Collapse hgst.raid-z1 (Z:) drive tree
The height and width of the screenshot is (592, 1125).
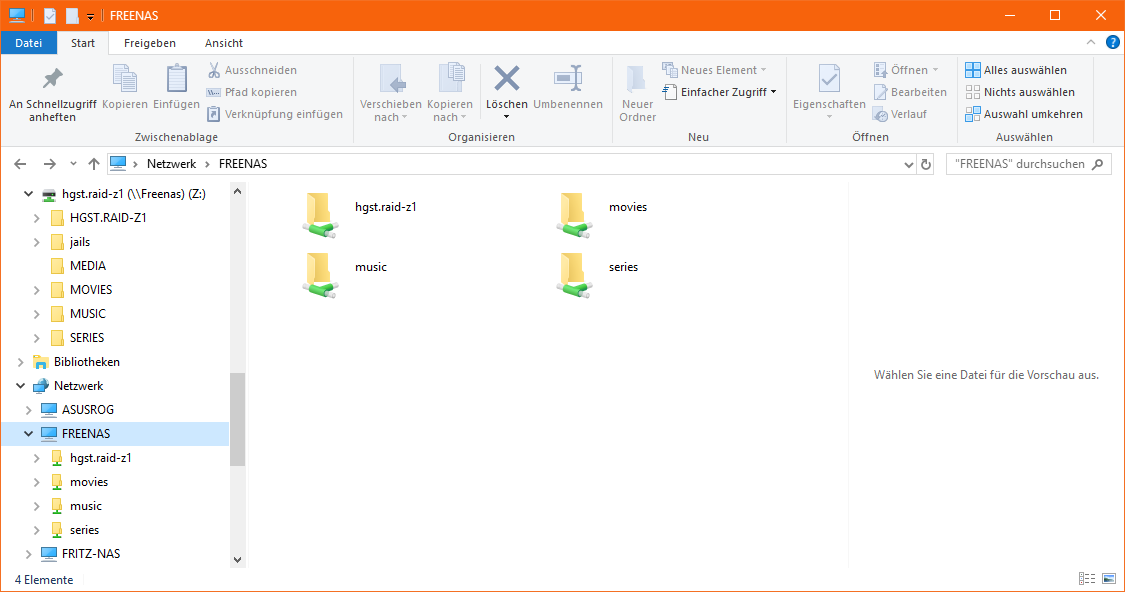point(29,194)
